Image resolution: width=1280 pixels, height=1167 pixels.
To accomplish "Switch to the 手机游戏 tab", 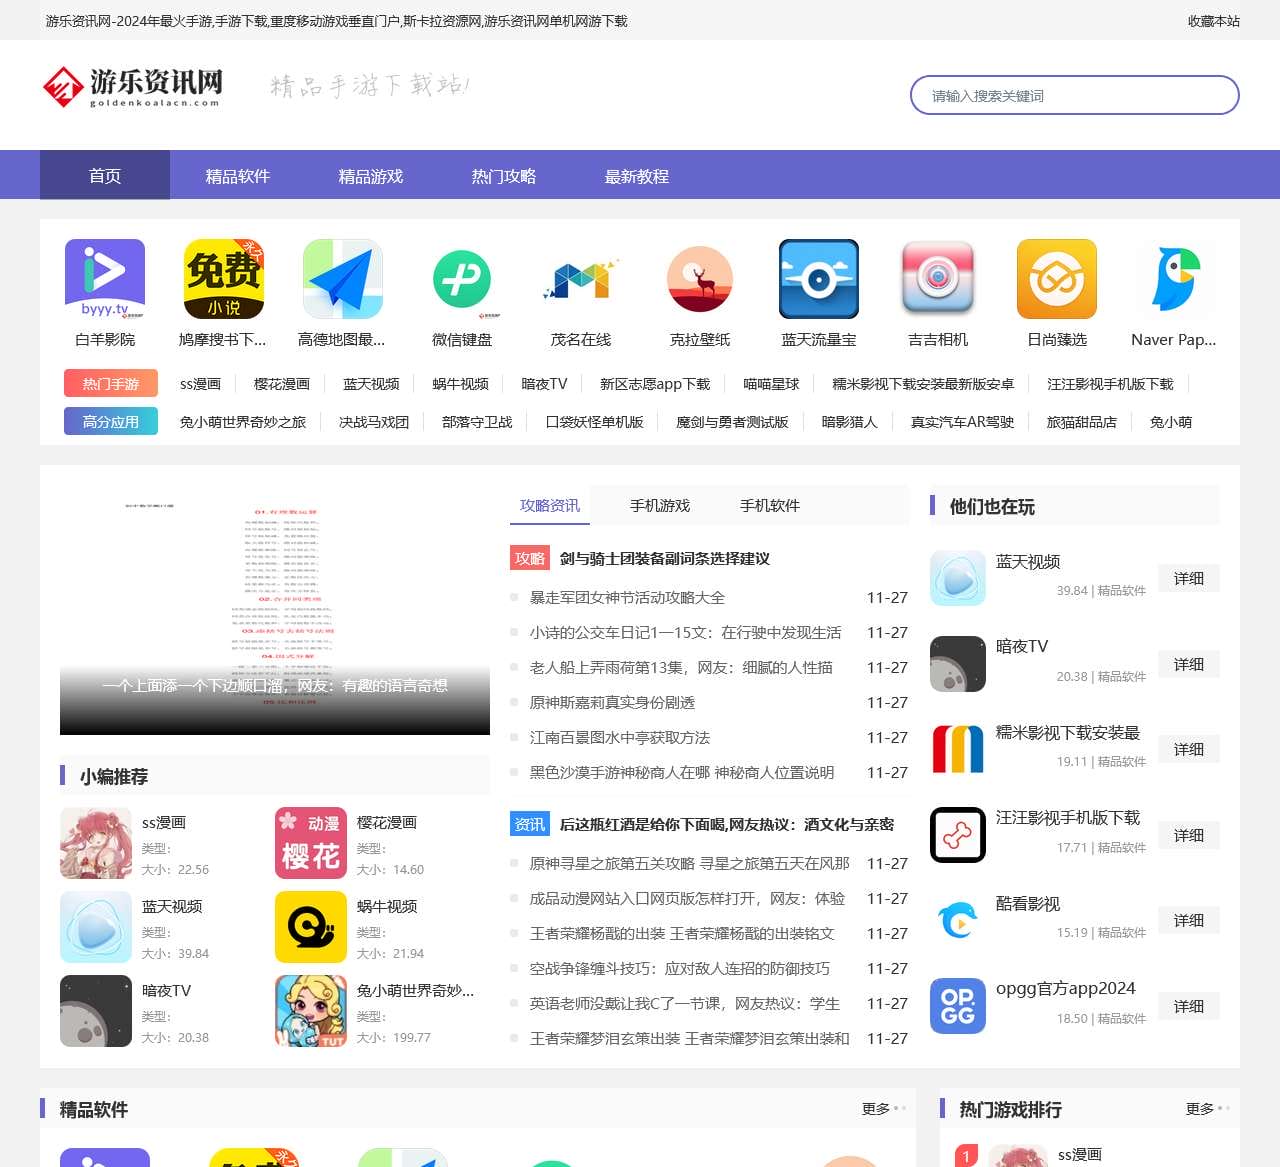I will [x=660, y=505].
